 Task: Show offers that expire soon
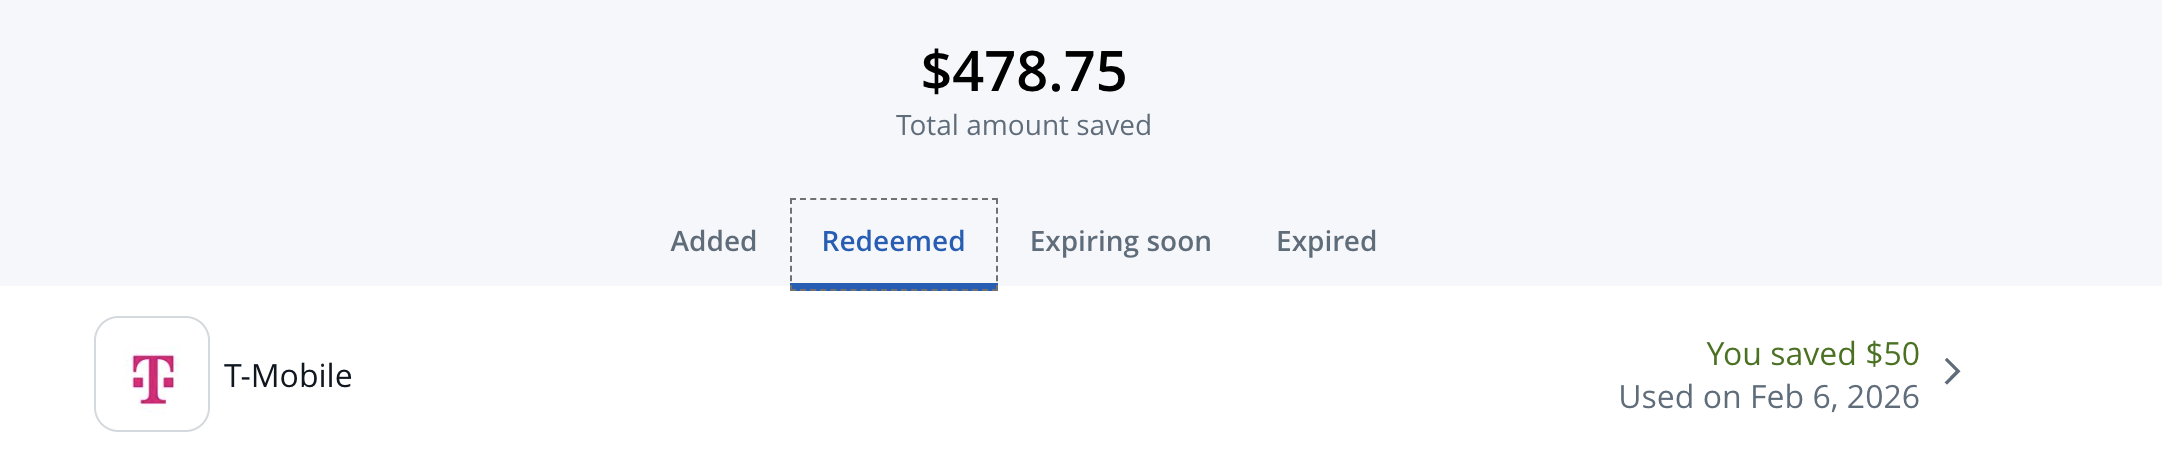click(x=1120, y=241)
